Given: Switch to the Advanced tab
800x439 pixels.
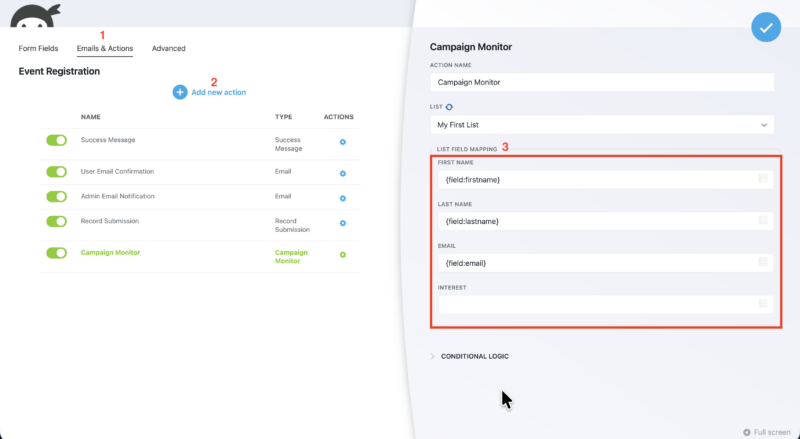Looking at the screenshot, I should point(168,48).
